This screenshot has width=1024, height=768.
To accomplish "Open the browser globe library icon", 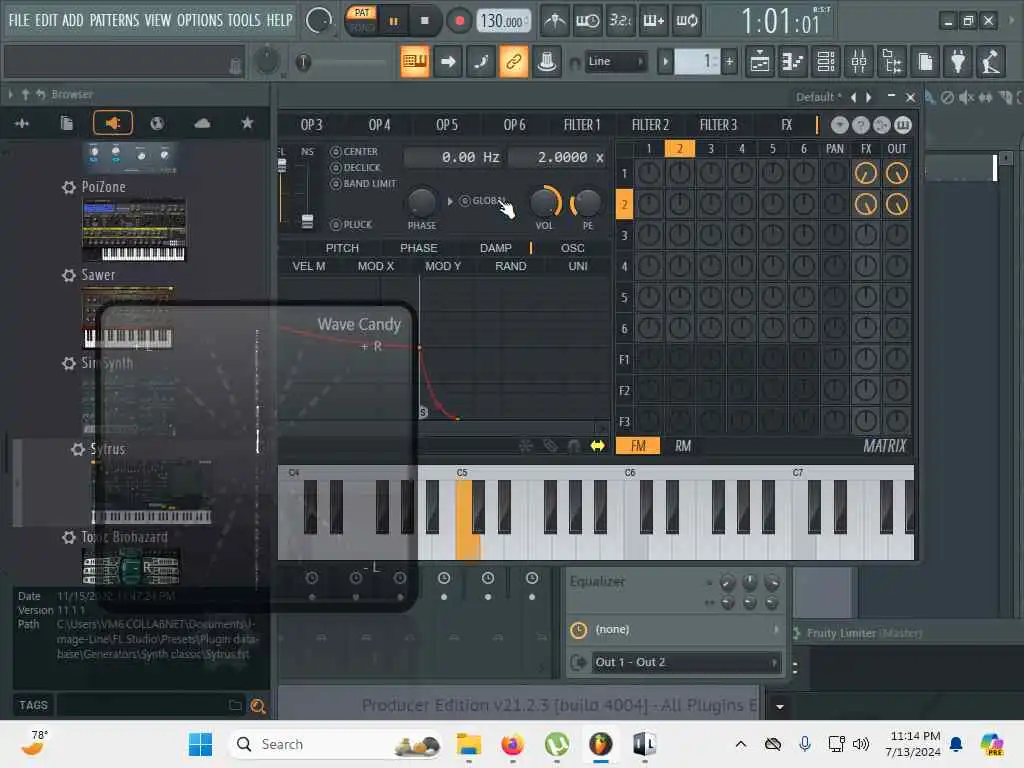I will click(x=157, y=123).
